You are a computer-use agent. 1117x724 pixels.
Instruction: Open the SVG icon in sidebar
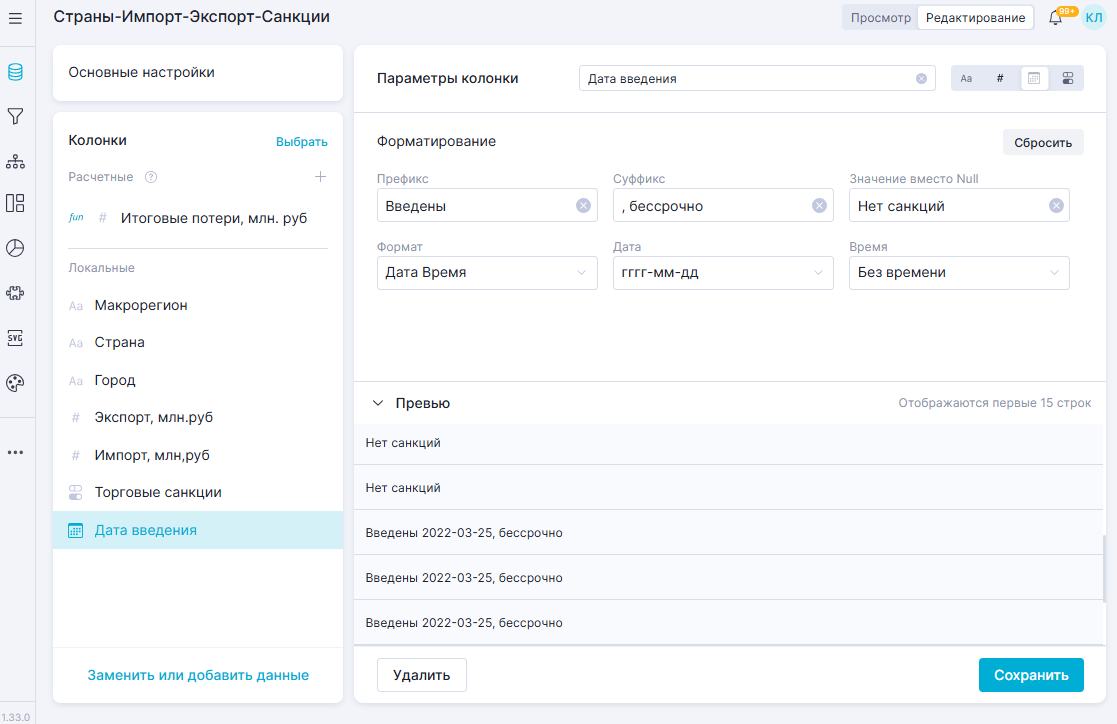pyautogui.click(x=15, y=338)
